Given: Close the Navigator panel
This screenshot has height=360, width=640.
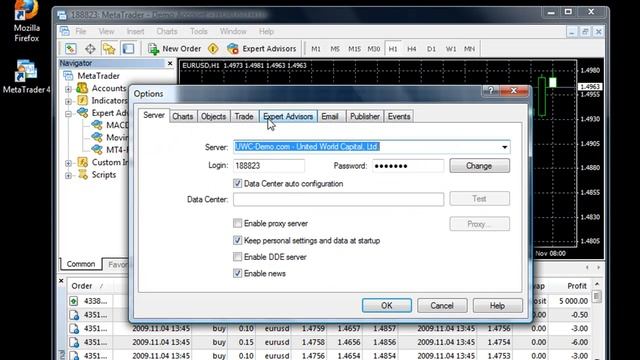Looking at the screenshot, I should pos(170,63).
